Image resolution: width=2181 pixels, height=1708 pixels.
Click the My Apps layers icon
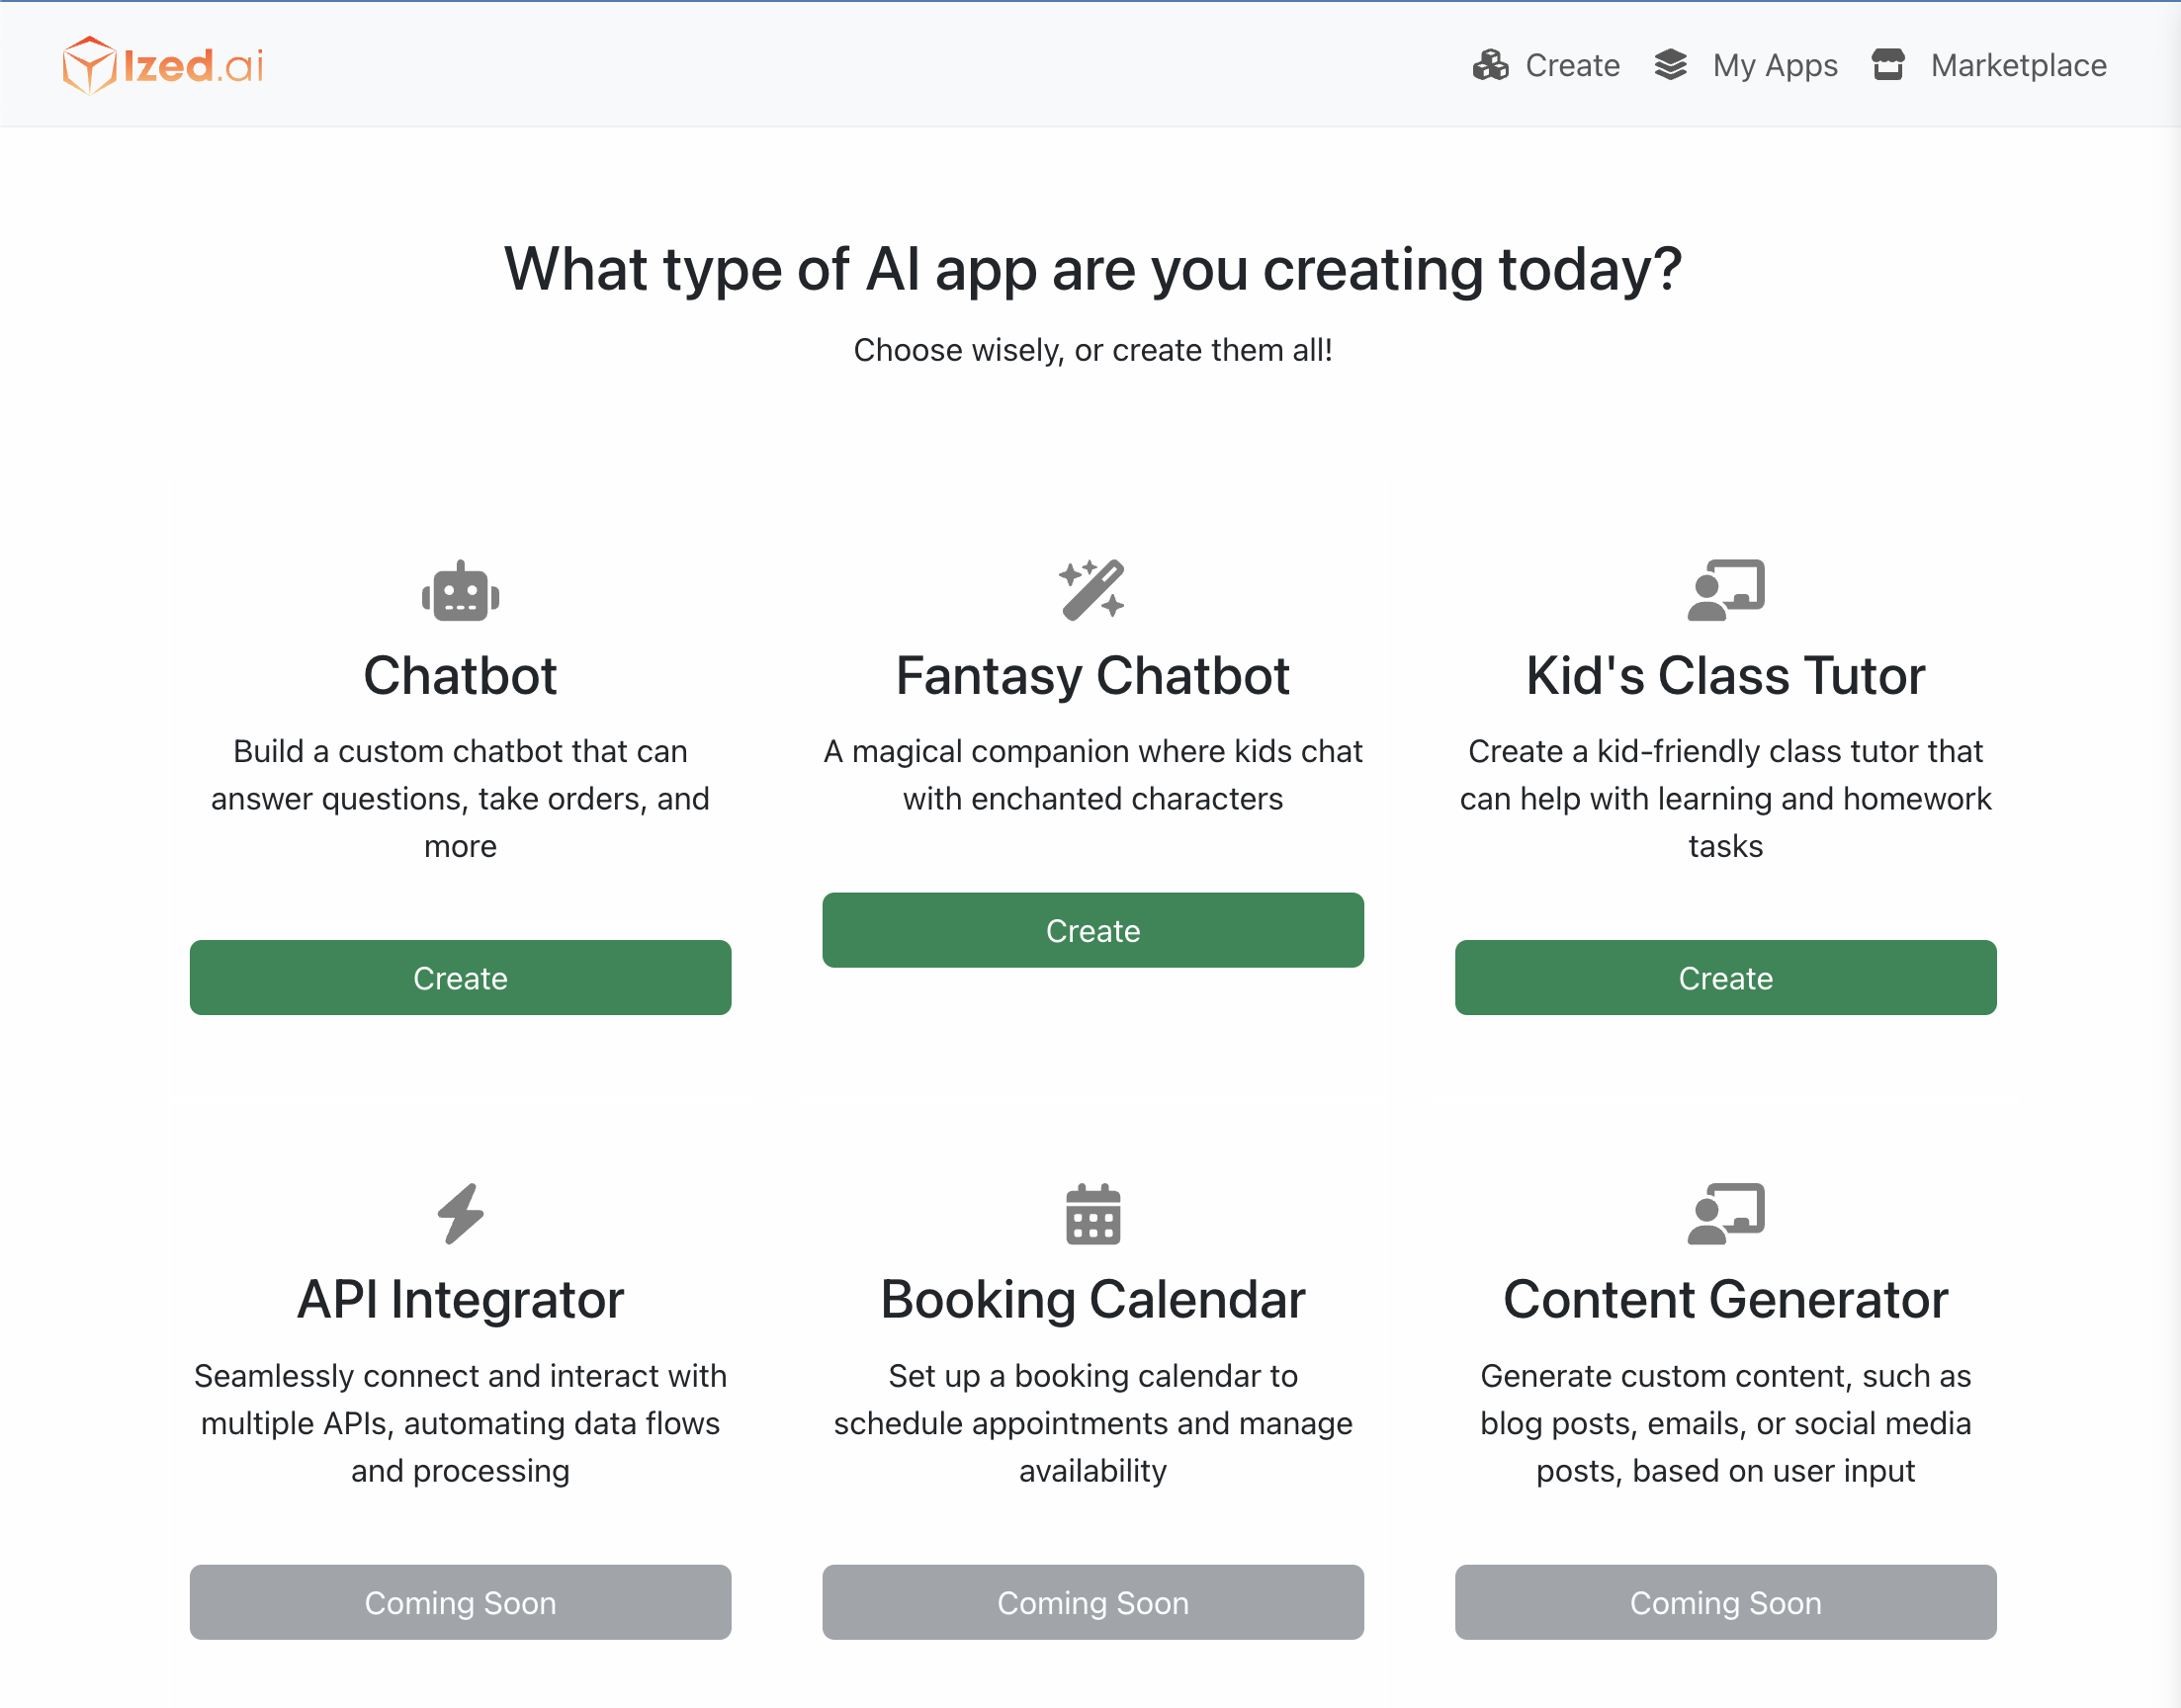pyautogui.click(x=1670, y=65)
